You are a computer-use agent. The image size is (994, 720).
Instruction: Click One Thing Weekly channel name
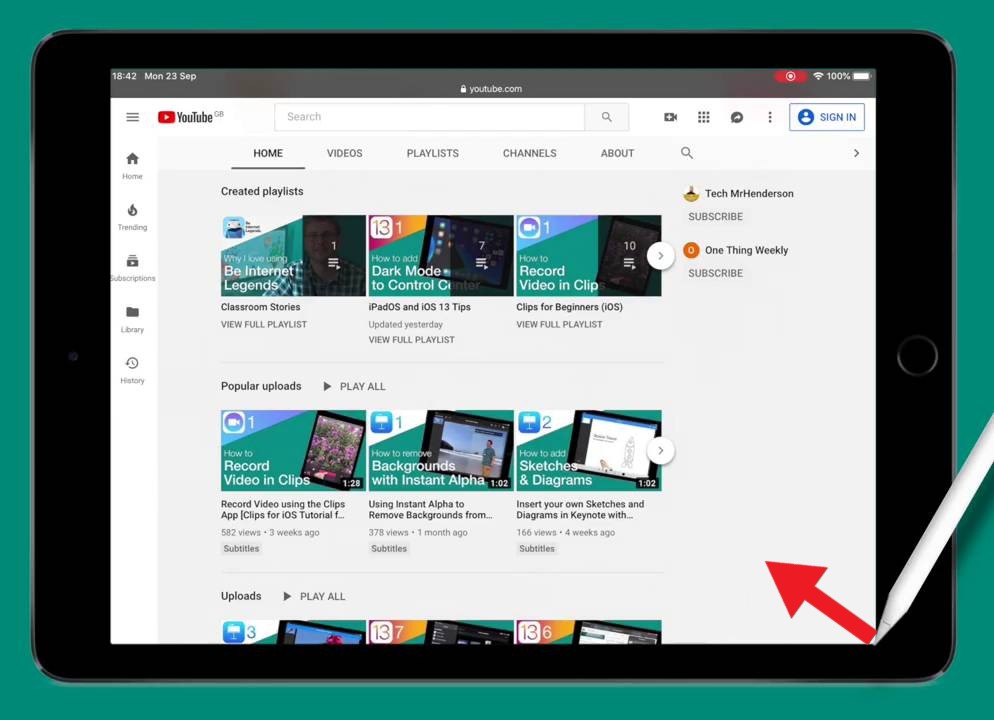pos(746,250)
